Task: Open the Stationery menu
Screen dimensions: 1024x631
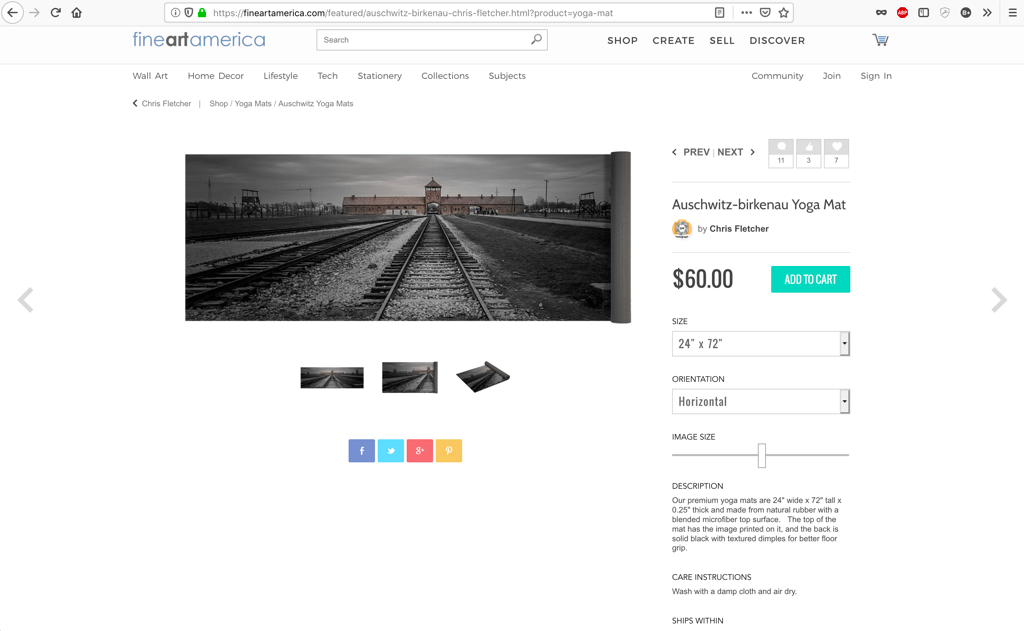Action: click(x=379, y=76)
